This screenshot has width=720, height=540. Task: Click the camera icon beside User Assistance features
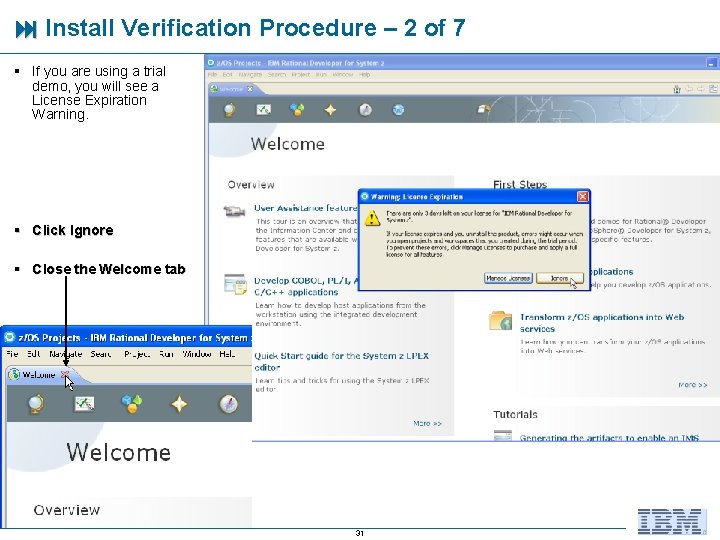[234, 212]
